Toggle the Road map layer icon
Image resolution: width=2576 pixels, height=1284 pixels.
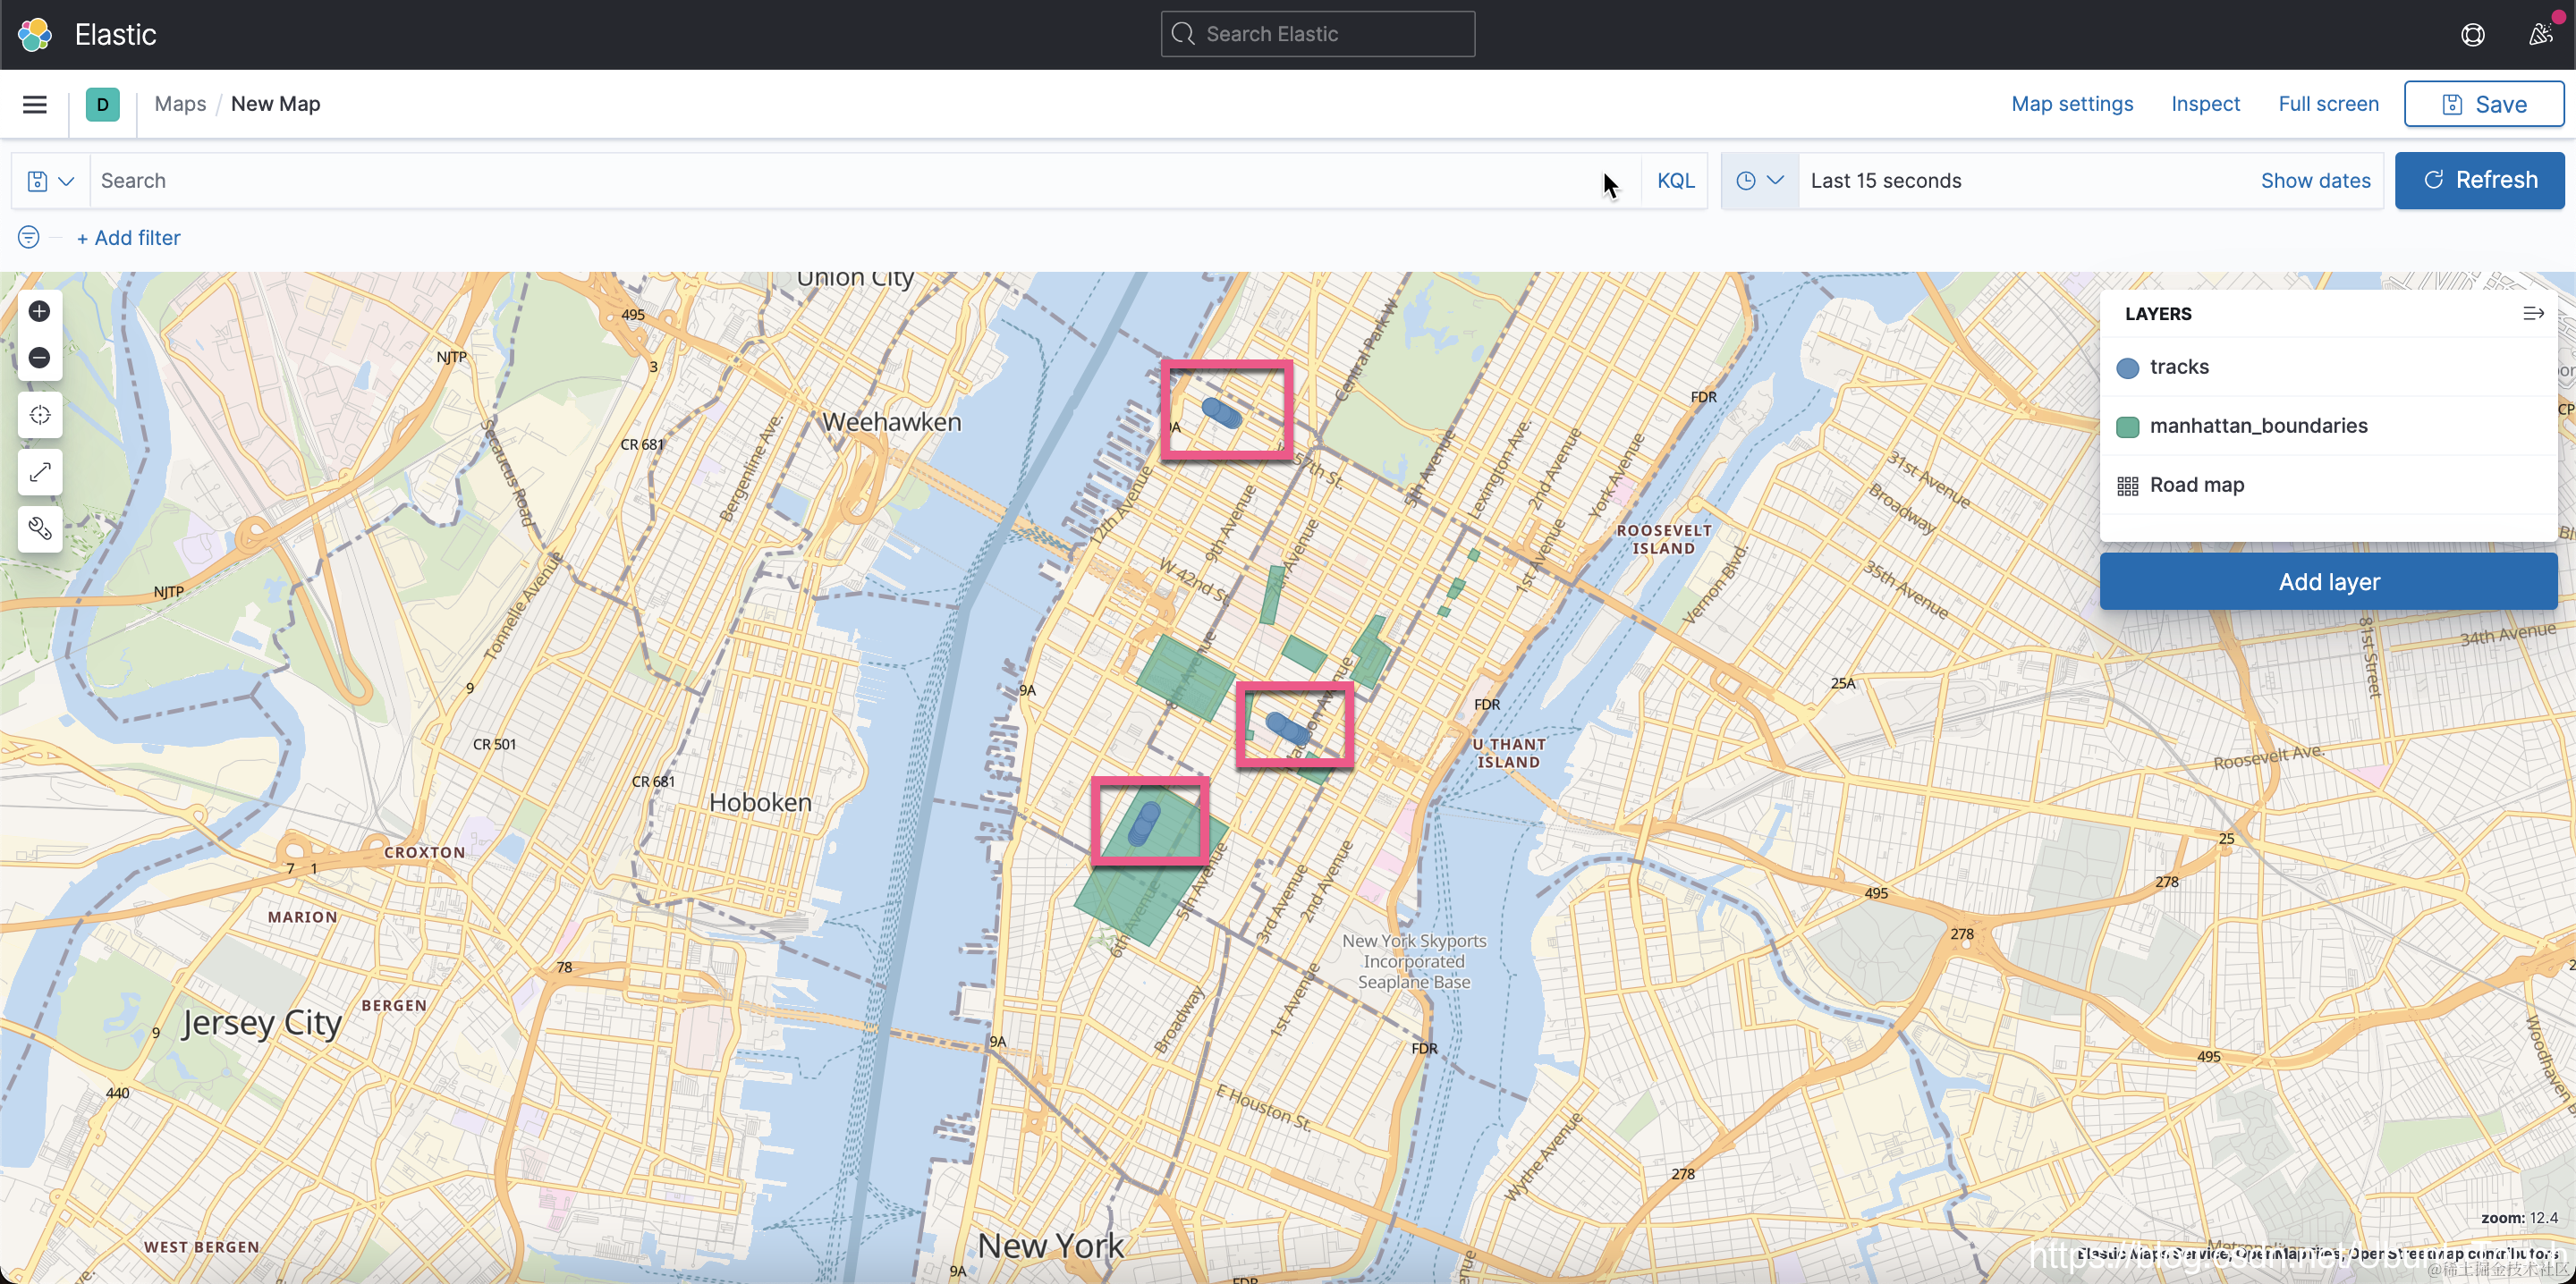point(2127,486)
